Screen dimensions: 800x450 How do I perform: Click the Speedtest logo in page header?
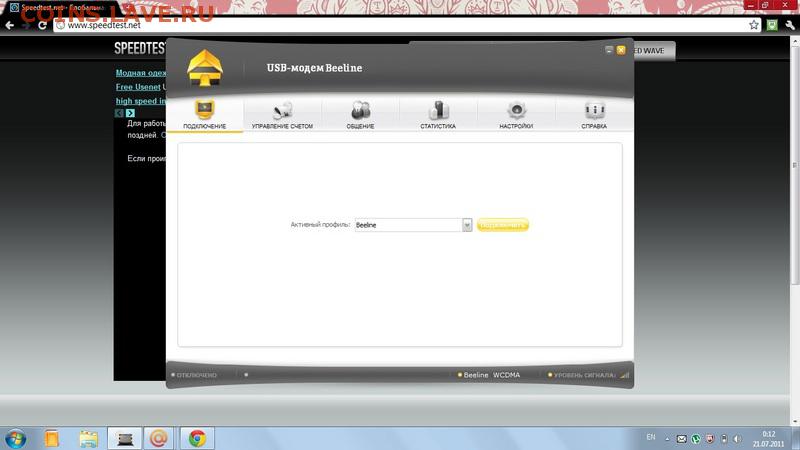tap(140, 48)
